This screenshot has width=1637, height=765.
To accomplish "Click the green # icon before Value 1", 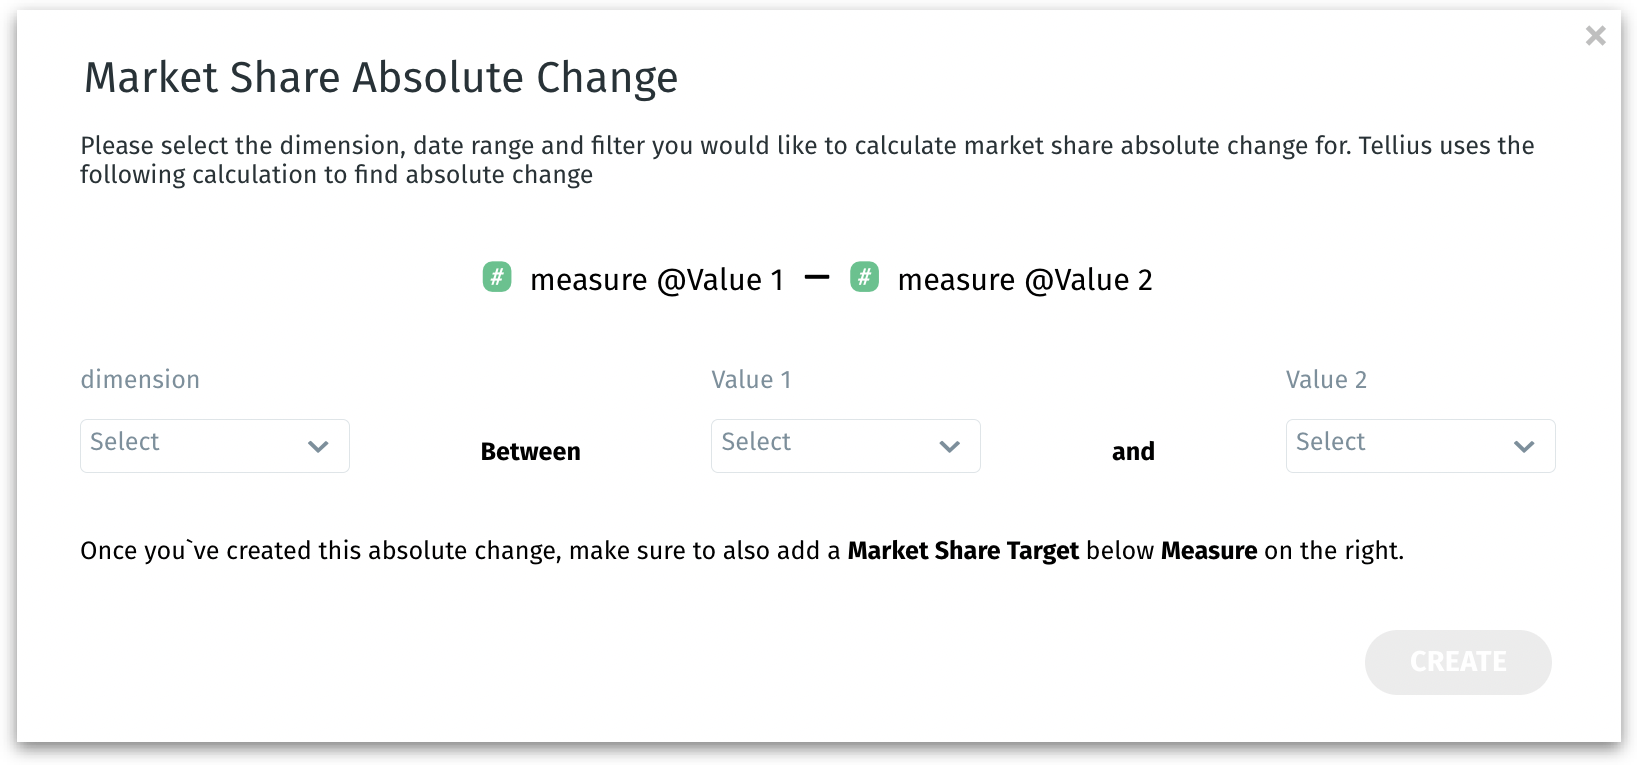I will coord(497,277).
